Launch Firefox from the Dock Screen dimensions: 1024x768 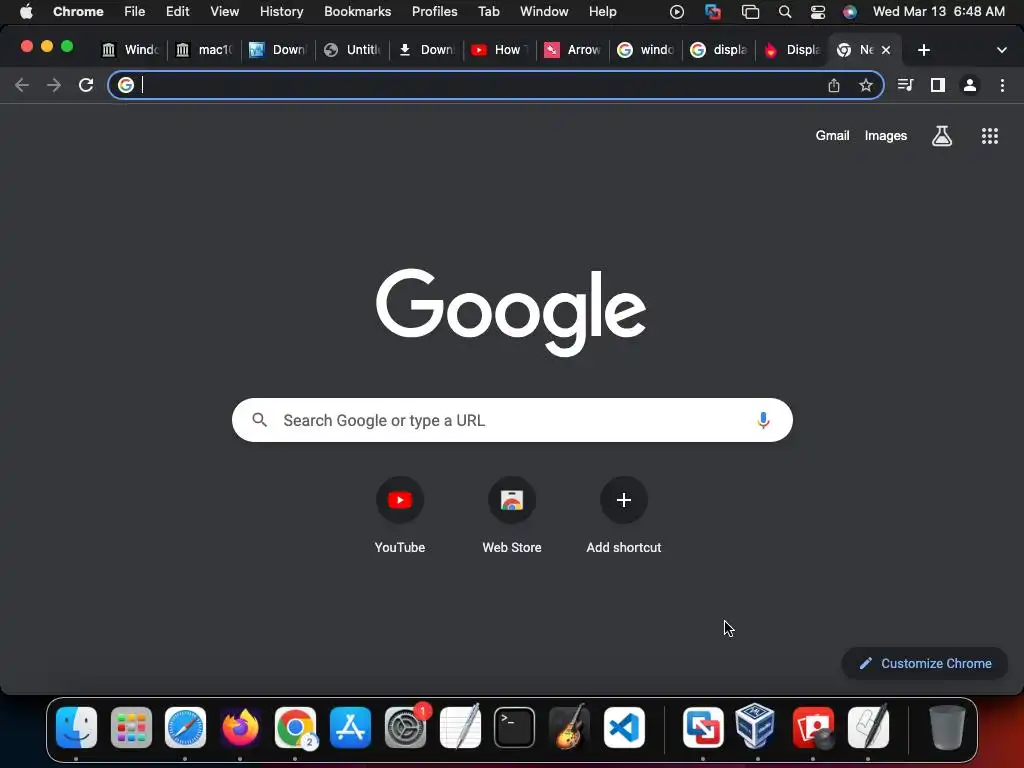coord(240,728)
